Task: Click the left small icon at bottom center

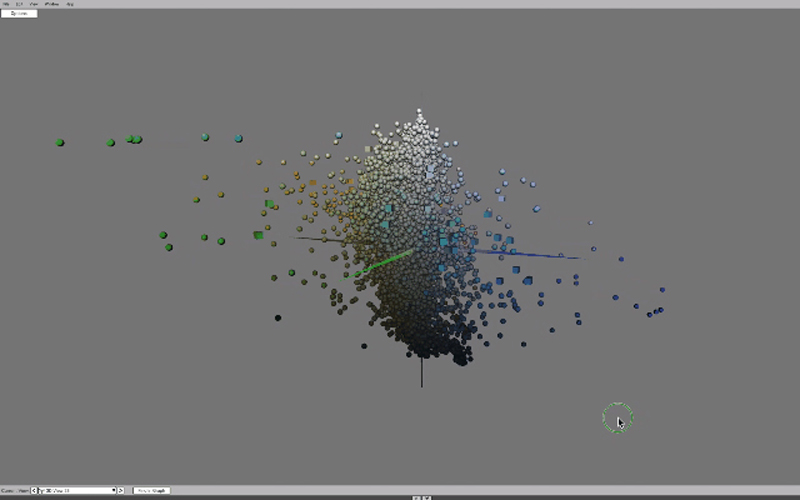Action: (418, 497)
